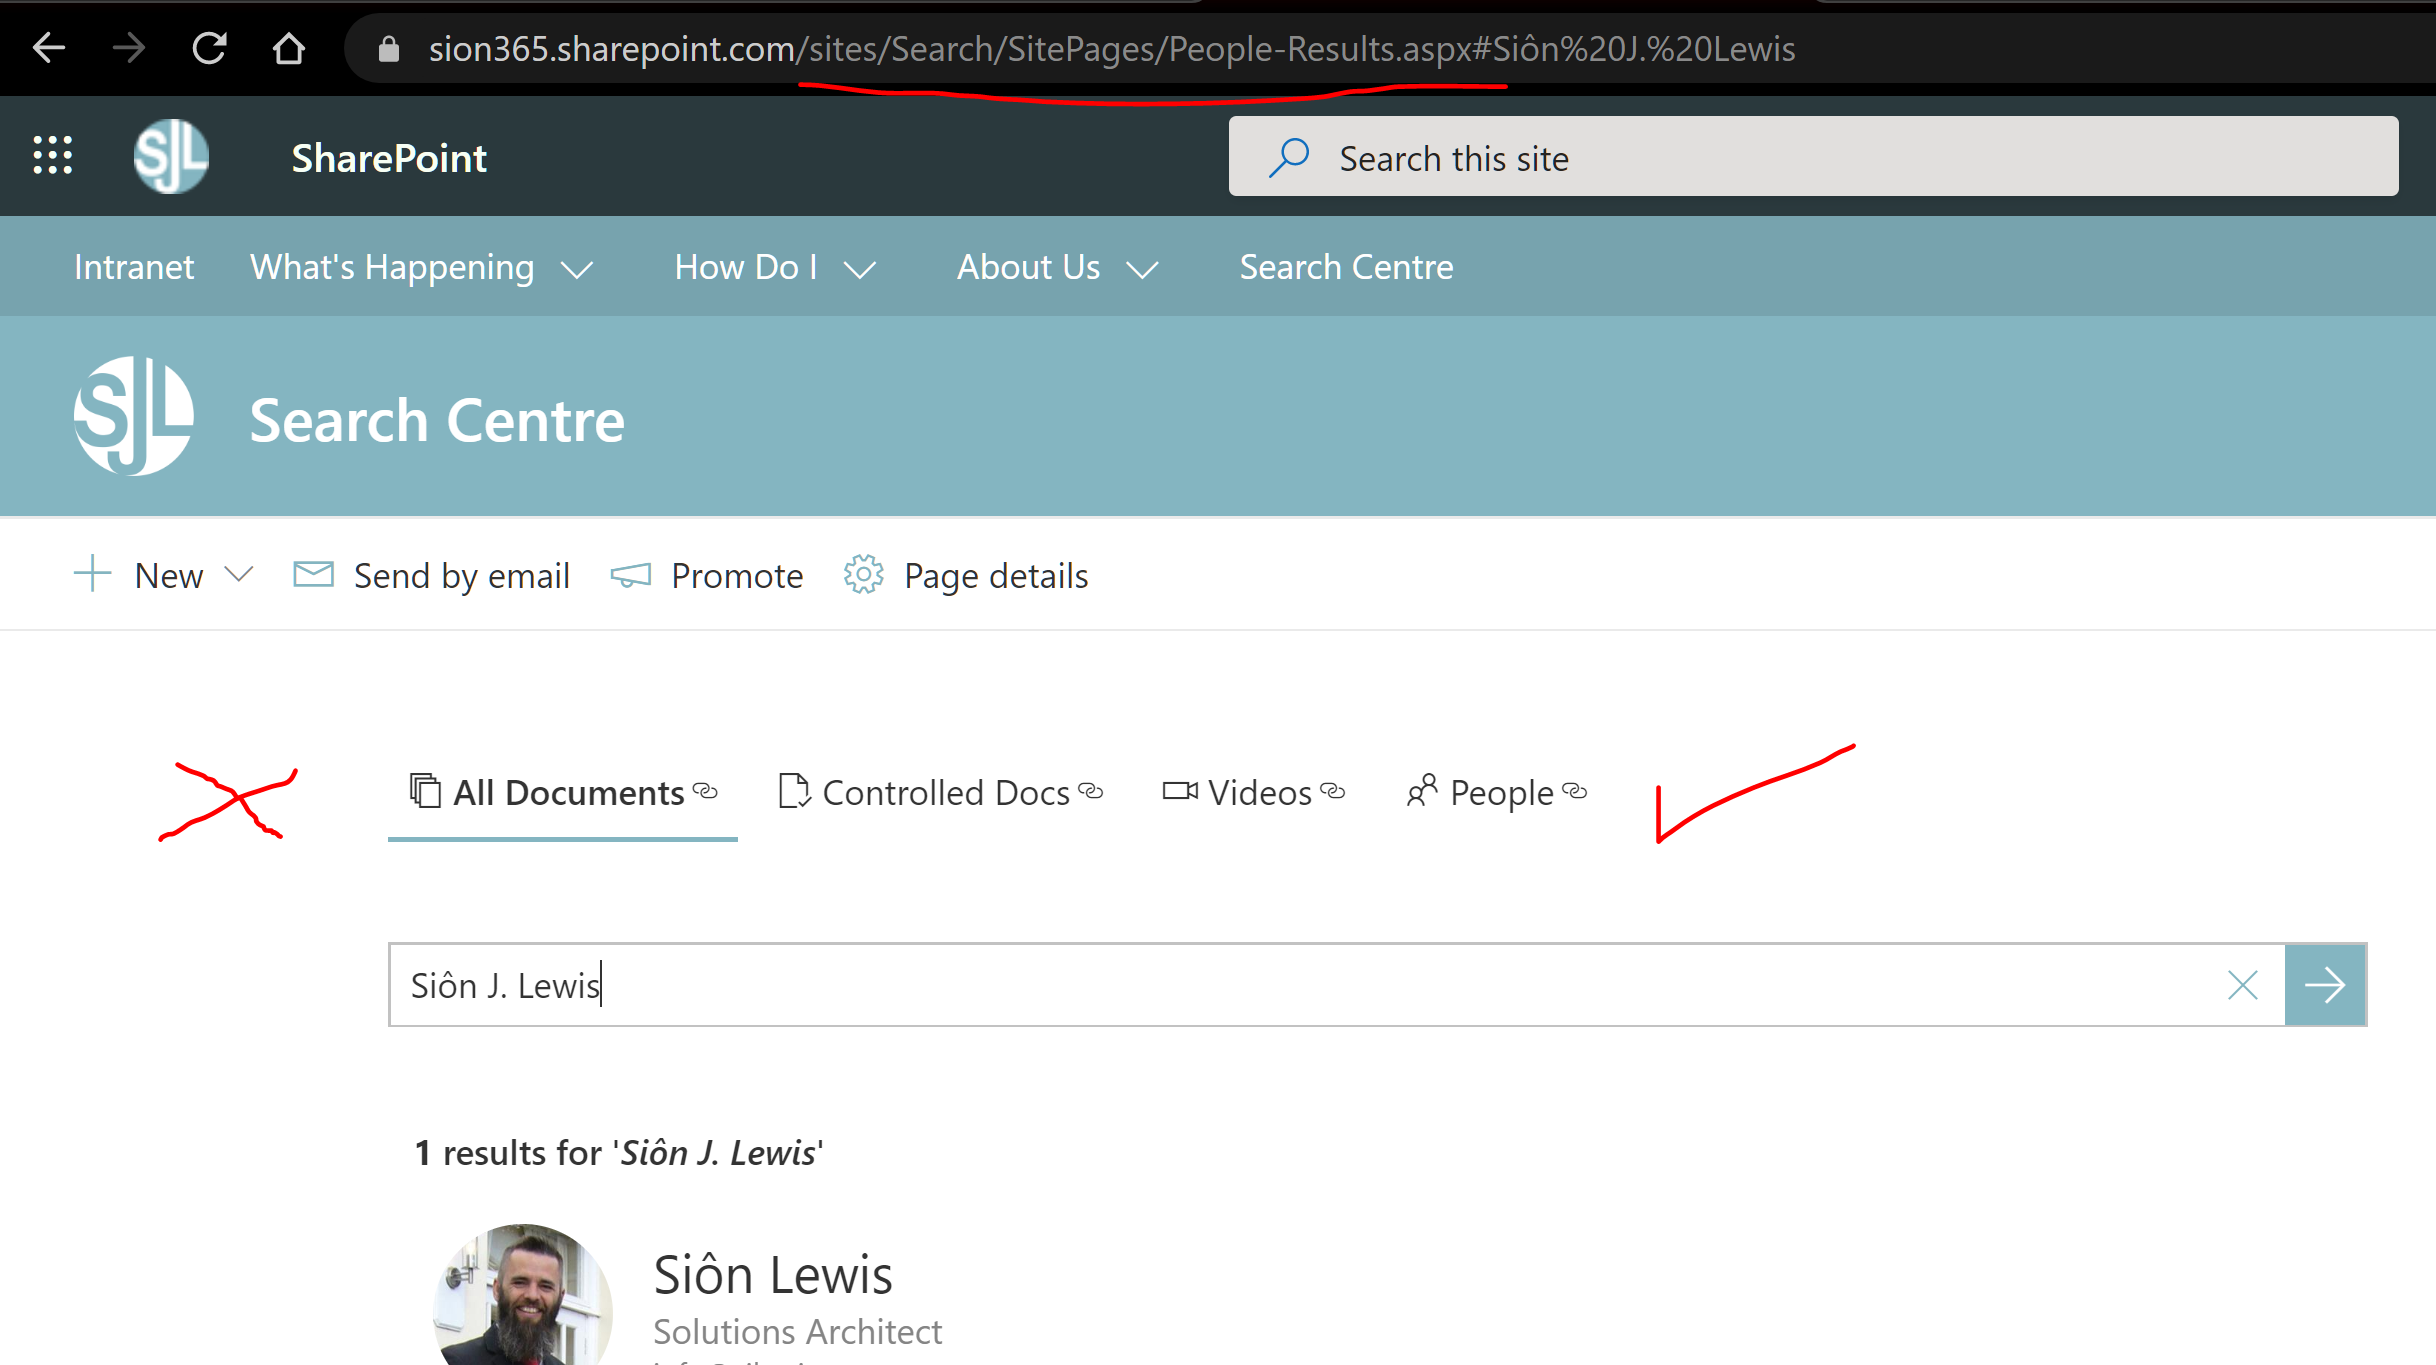This screenshot has width=2436, height=1365.
Task: Clear the search box with X icon
Action: tap(2243, 985)
